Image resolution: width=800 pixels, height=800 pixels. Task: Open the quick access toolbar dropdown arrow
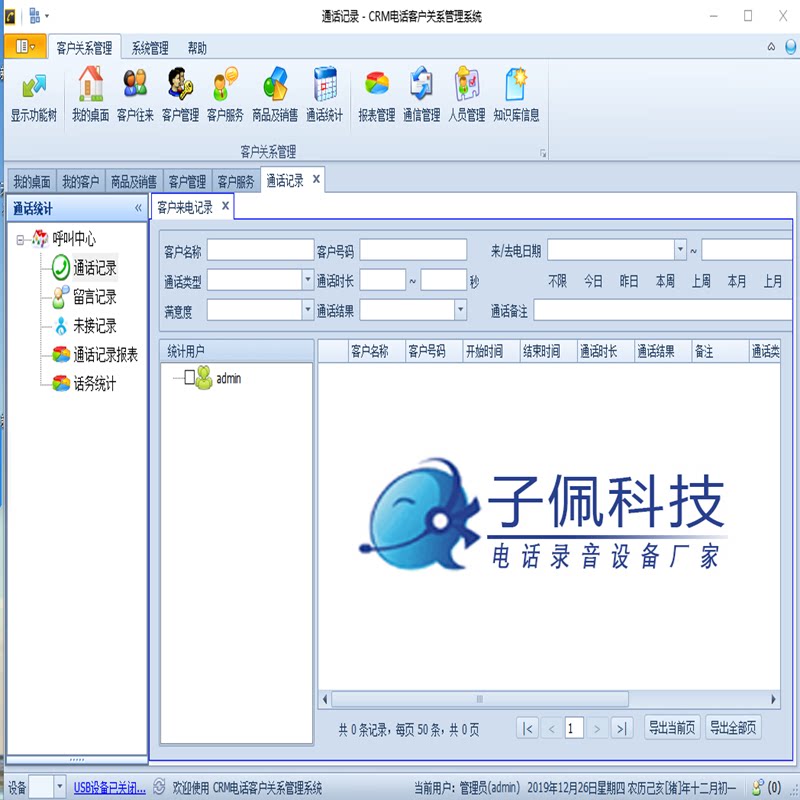[47, 16]
